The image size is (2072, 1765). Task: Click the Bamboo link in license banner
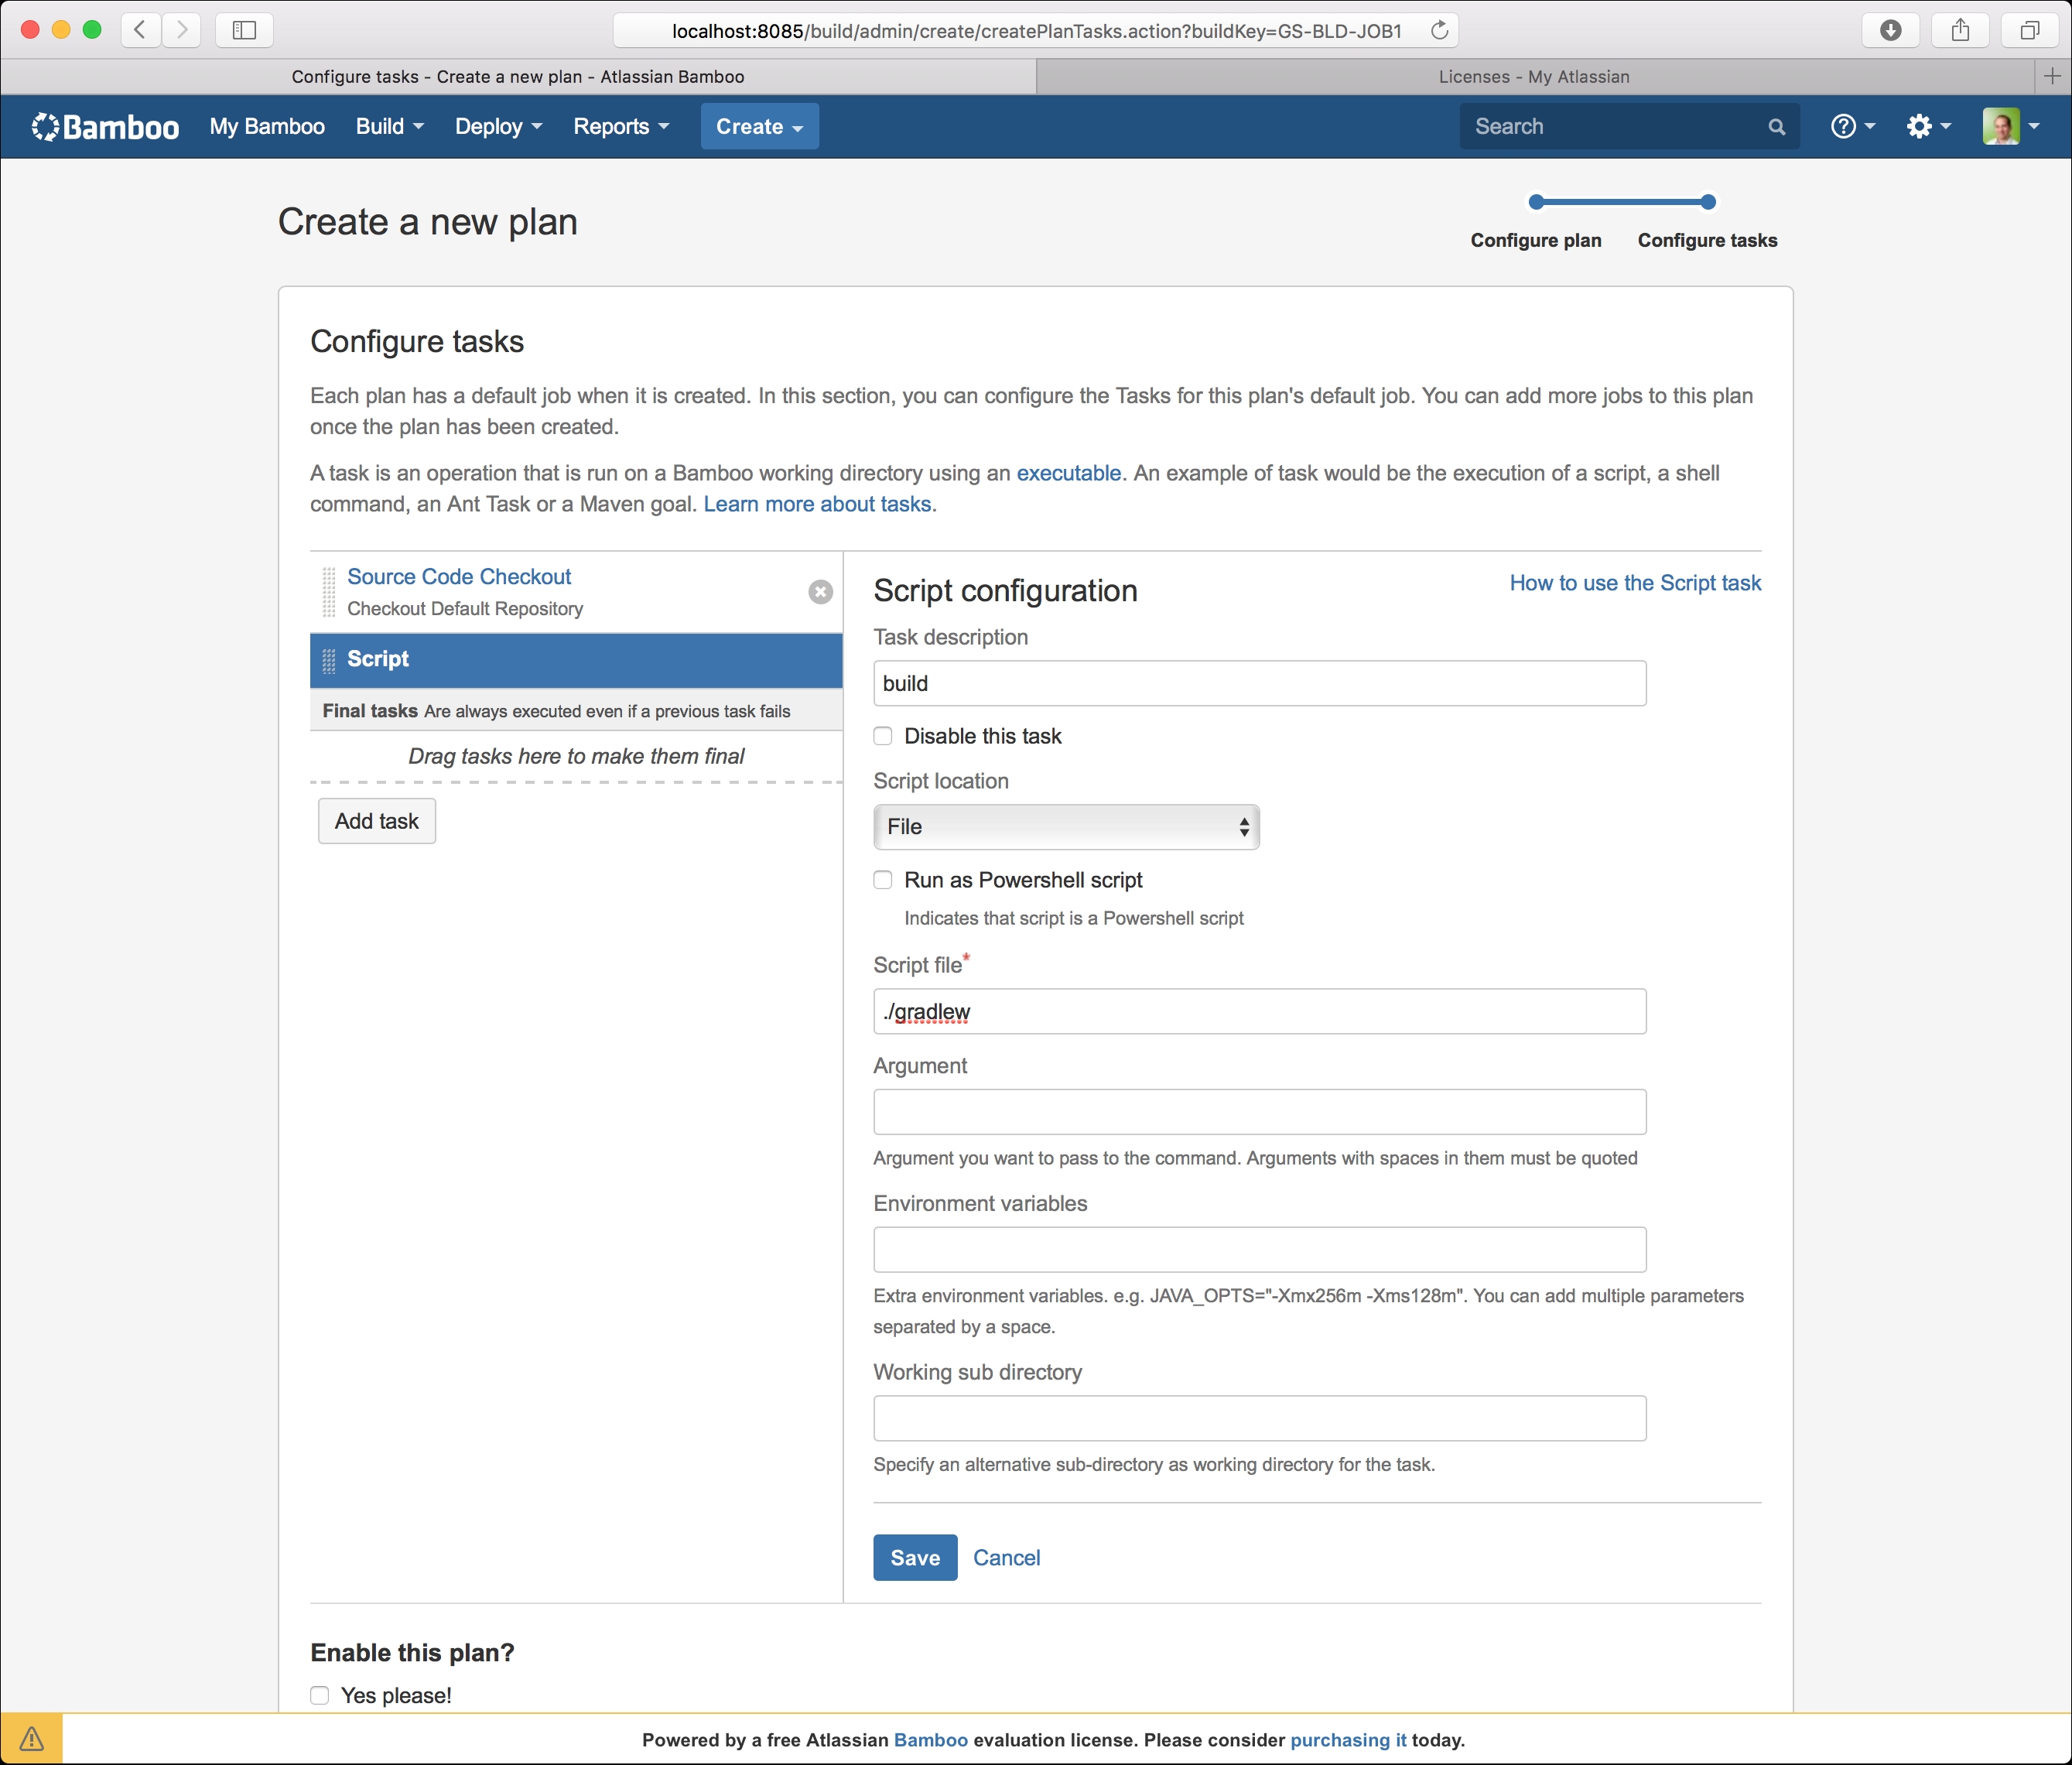930,1740
